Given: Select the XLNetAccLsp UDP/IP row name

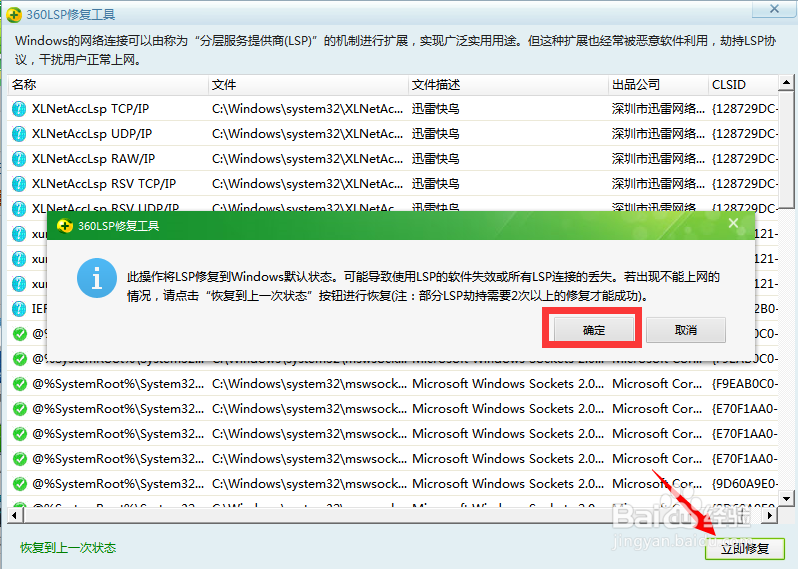Looking at the screenshot, I should click(92, 134).
